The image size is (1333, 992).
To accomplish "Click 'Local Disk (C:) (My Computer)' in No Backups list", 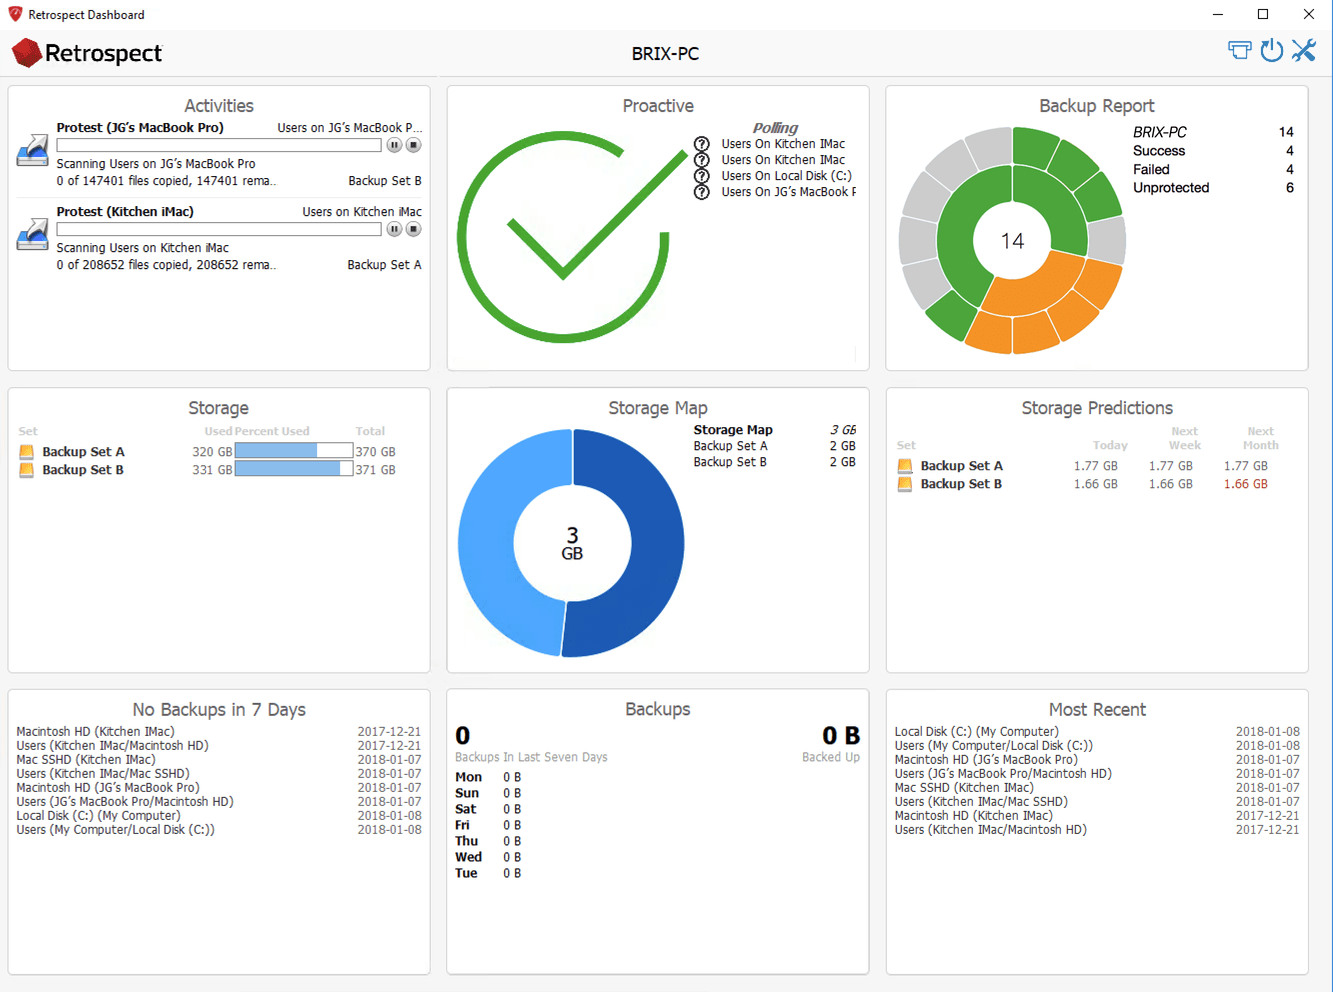I will (x=98, y=816).
